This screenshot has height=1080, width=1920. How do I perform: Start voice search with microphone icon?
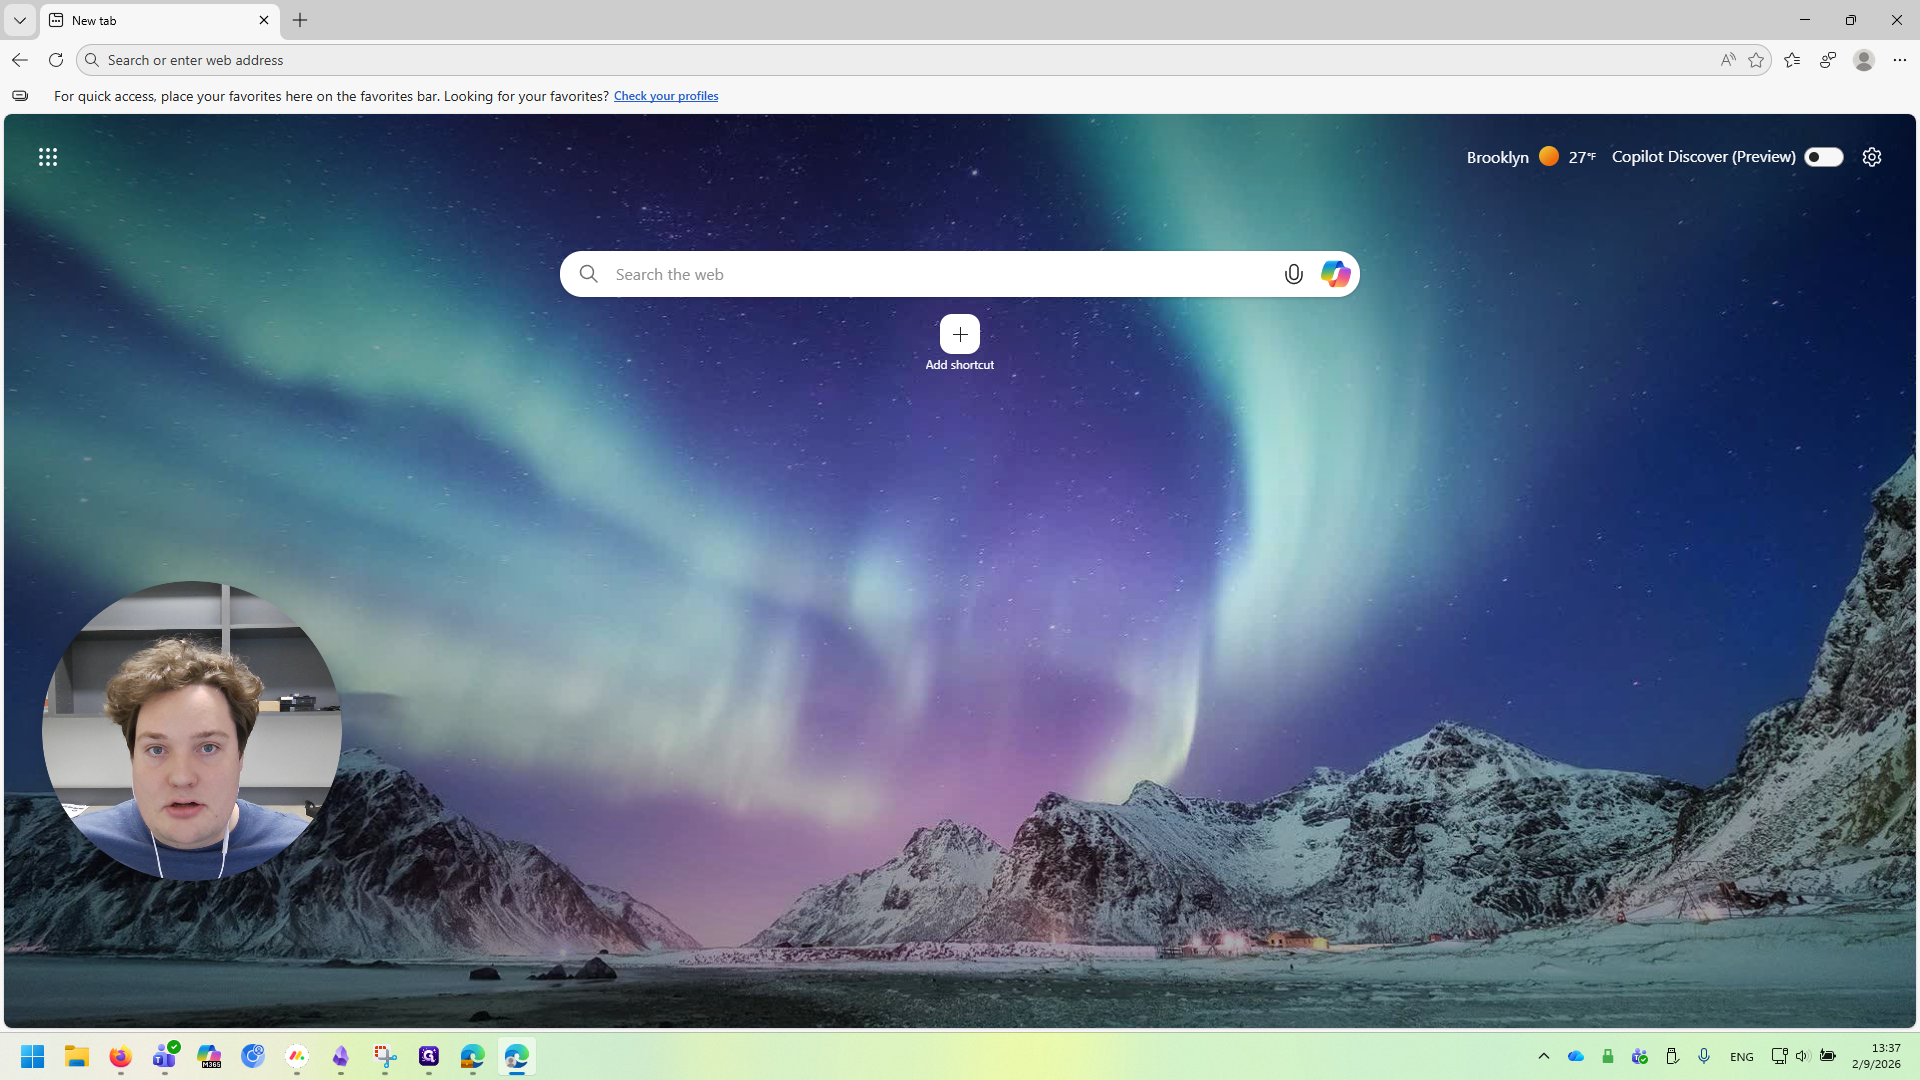(1294, 274)
